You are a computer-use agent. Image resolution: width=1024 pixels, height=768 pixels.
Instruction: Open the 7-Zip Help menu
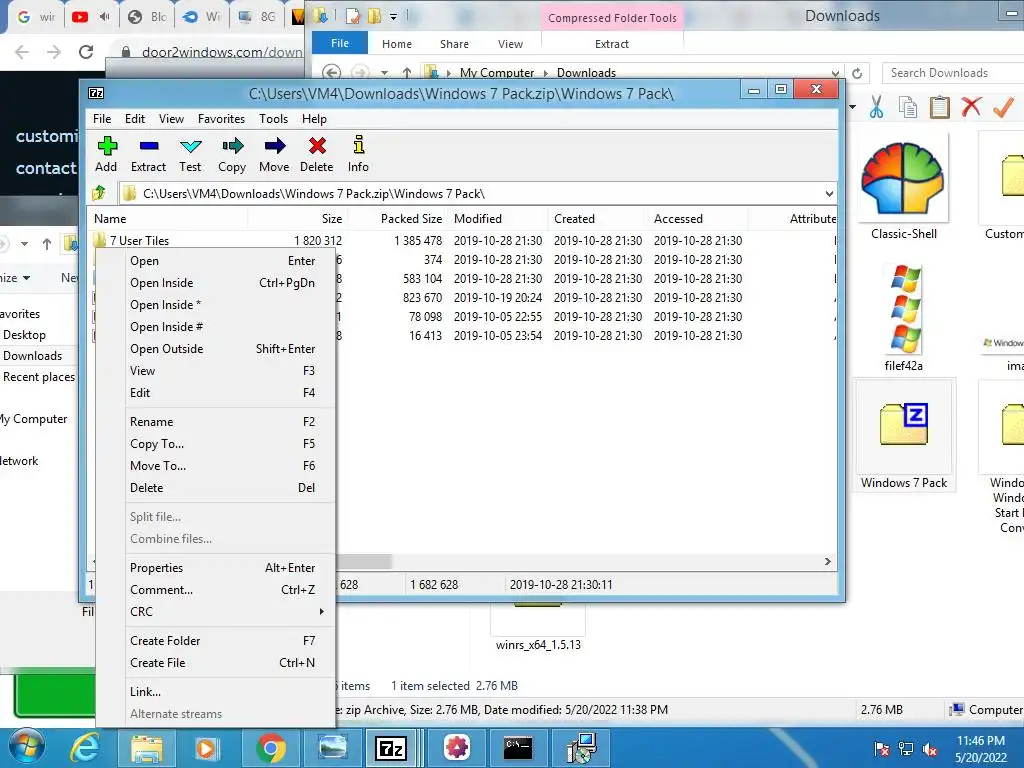[314, 119]
